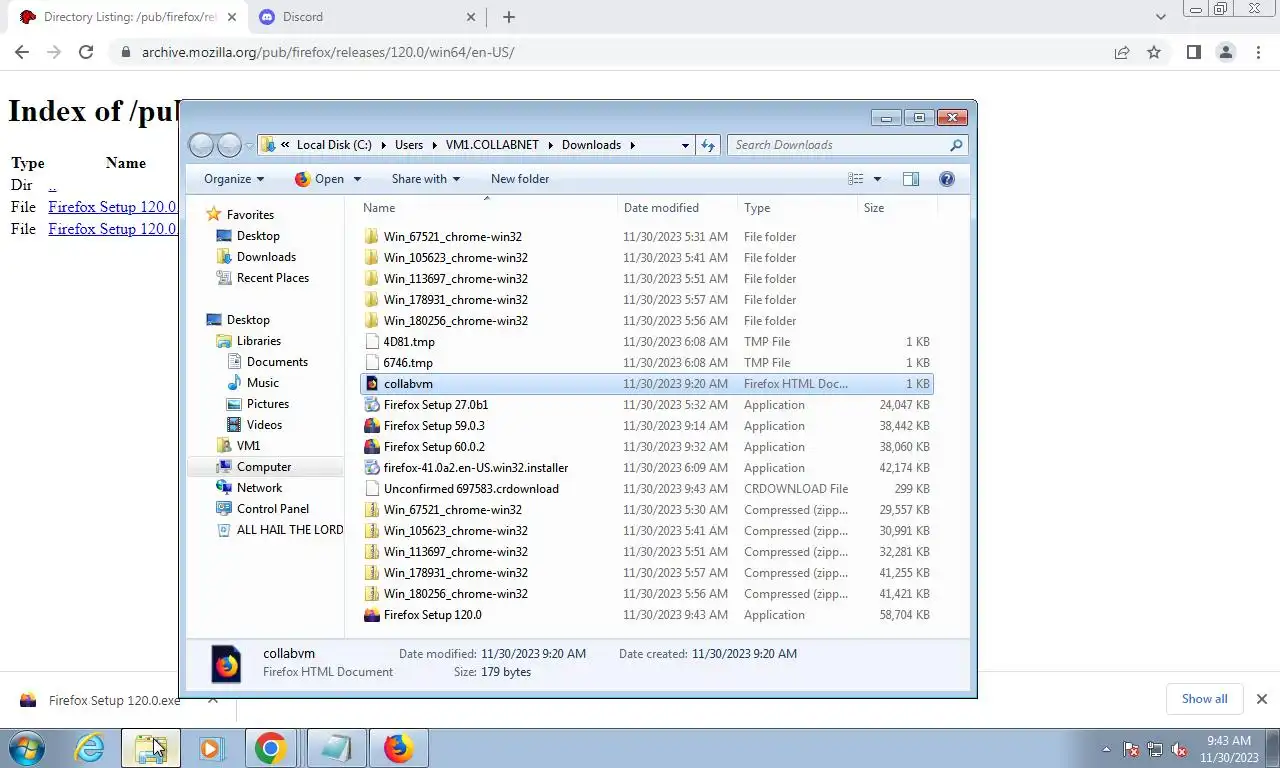Select the Win_180256_chrome-win32 zip icon
Screen dimensions: 1280x768
(372, 594)
